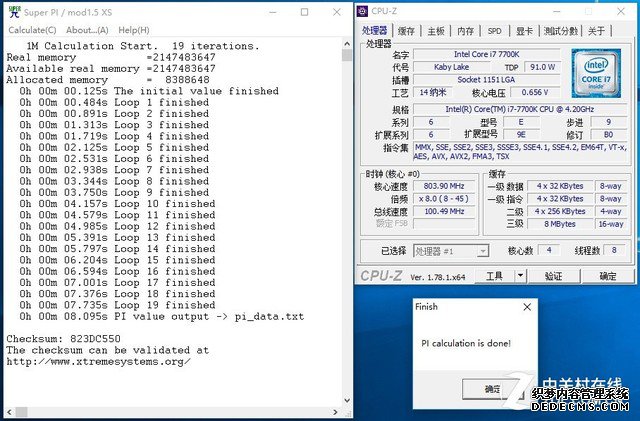Image resolution: width=640 pixels, height=421 pixels.
Task: Click the '91.0 W' TDP value
Action: 542,67
